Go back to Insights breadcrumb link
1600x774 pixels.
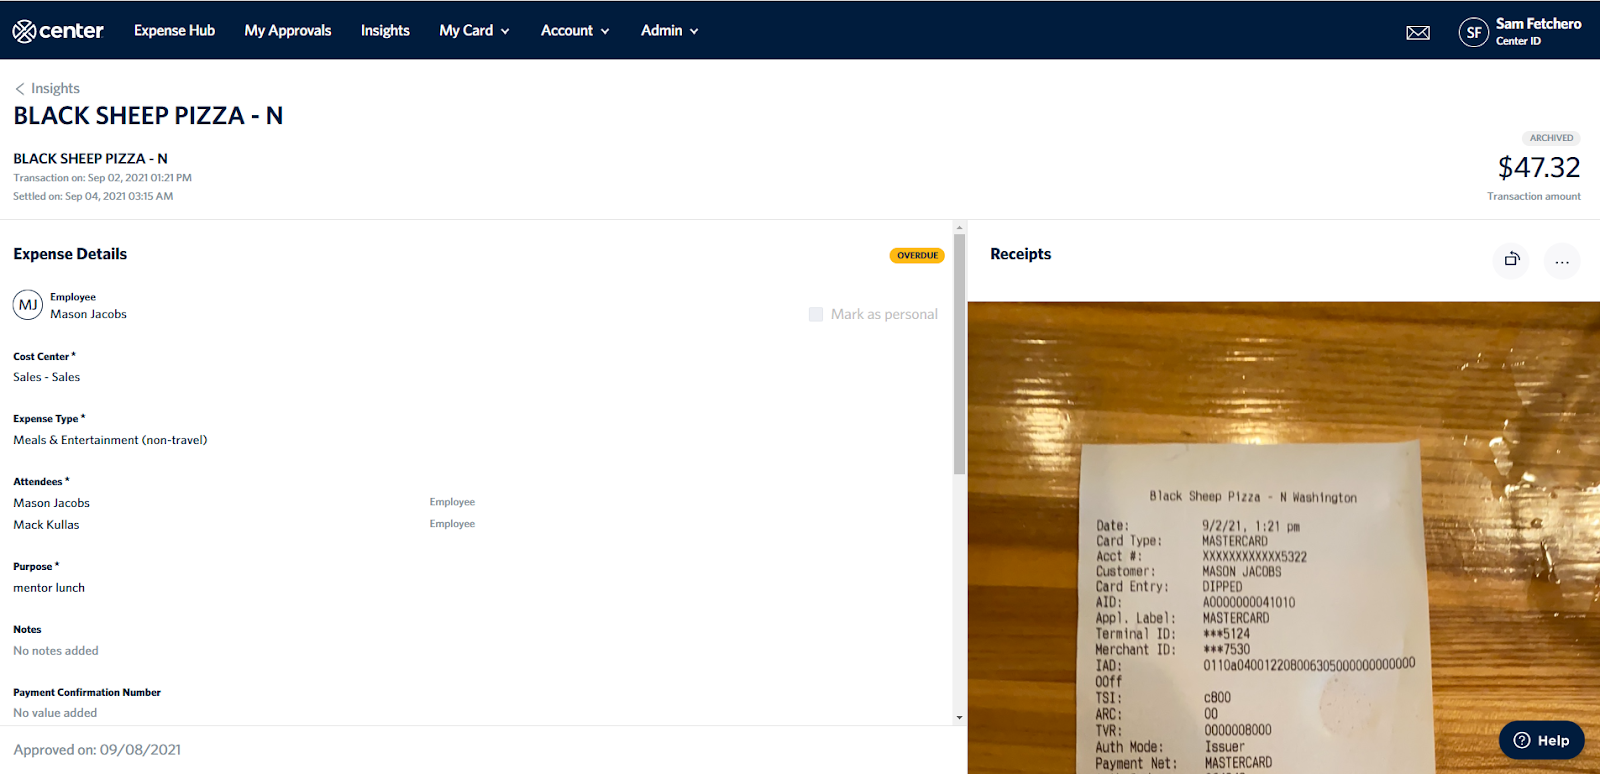point(55,89)
